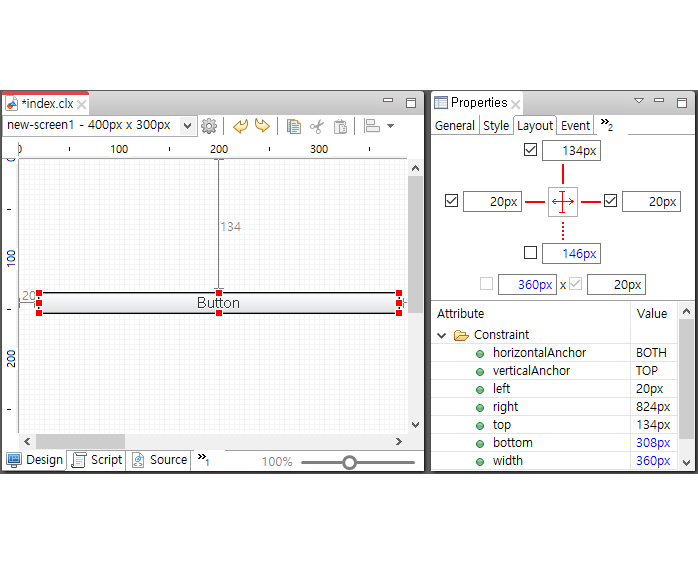The height and width of the screenshot is (564, 698).
Task: Toggle the left anchor checkbox
Action: coord(451,201)
